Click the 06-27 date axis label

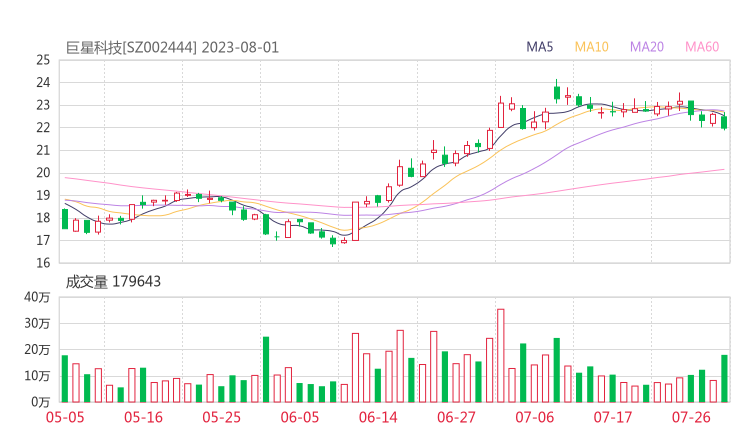[456, 417]
